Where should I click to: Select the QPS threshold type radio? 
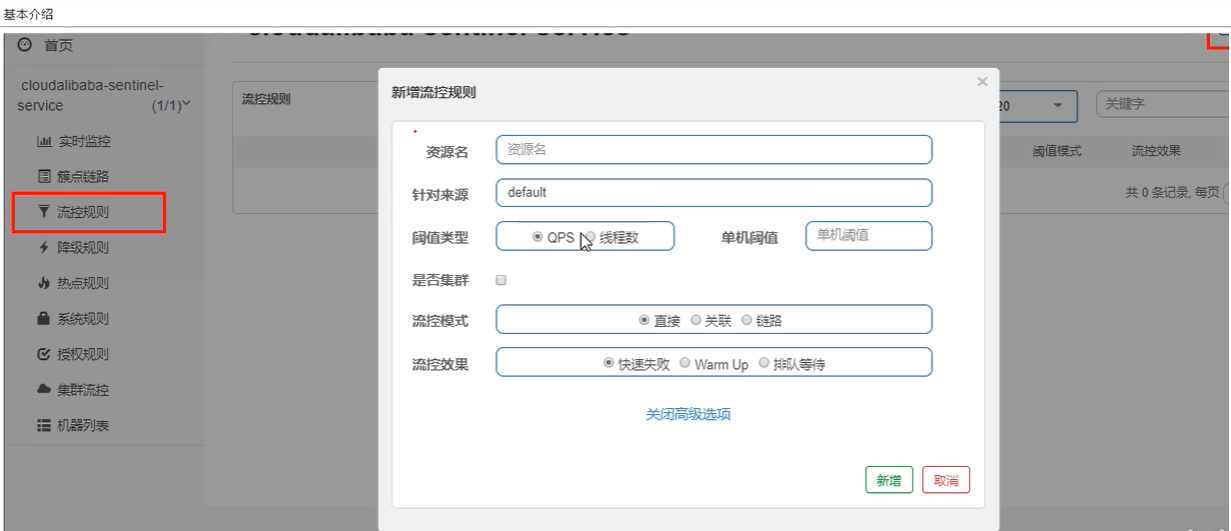538,237
